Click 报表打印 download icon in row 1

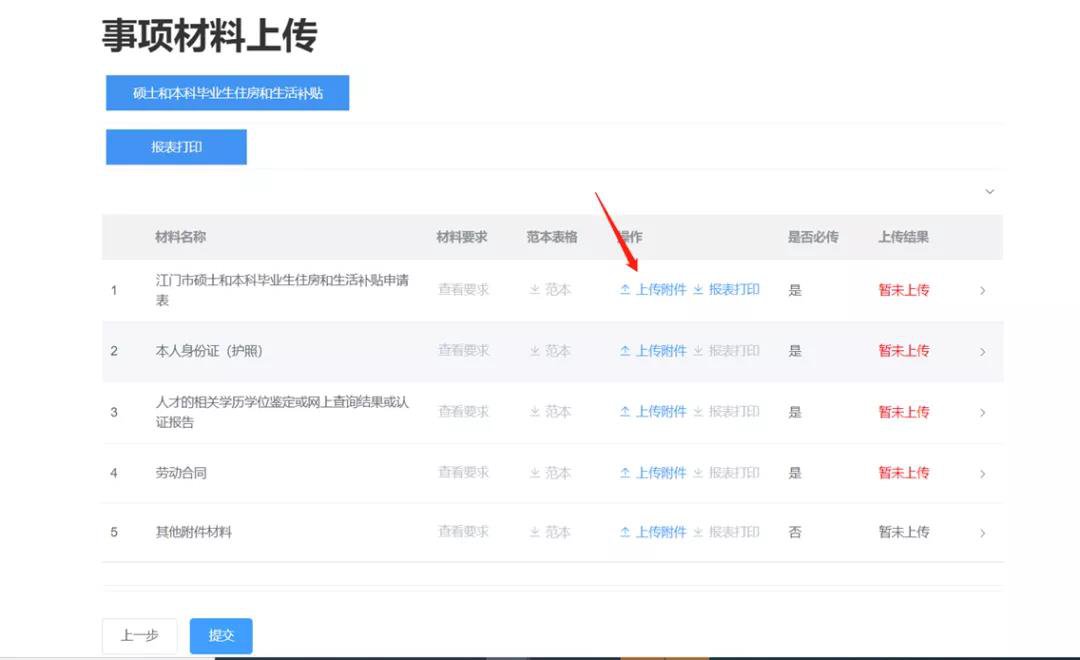698,290
